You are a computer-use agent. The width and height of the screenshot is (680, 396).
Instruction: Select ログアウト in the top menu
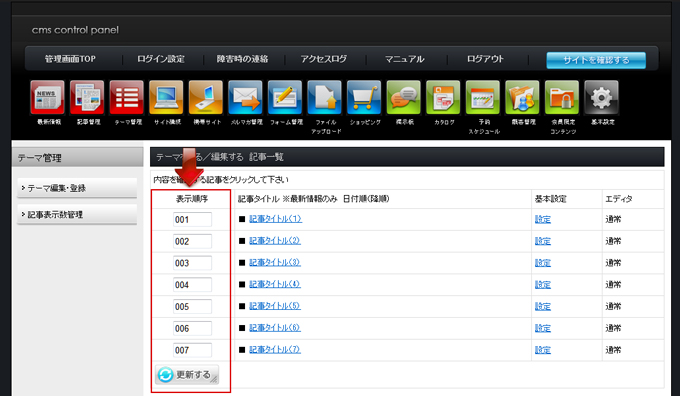(486, 59)
